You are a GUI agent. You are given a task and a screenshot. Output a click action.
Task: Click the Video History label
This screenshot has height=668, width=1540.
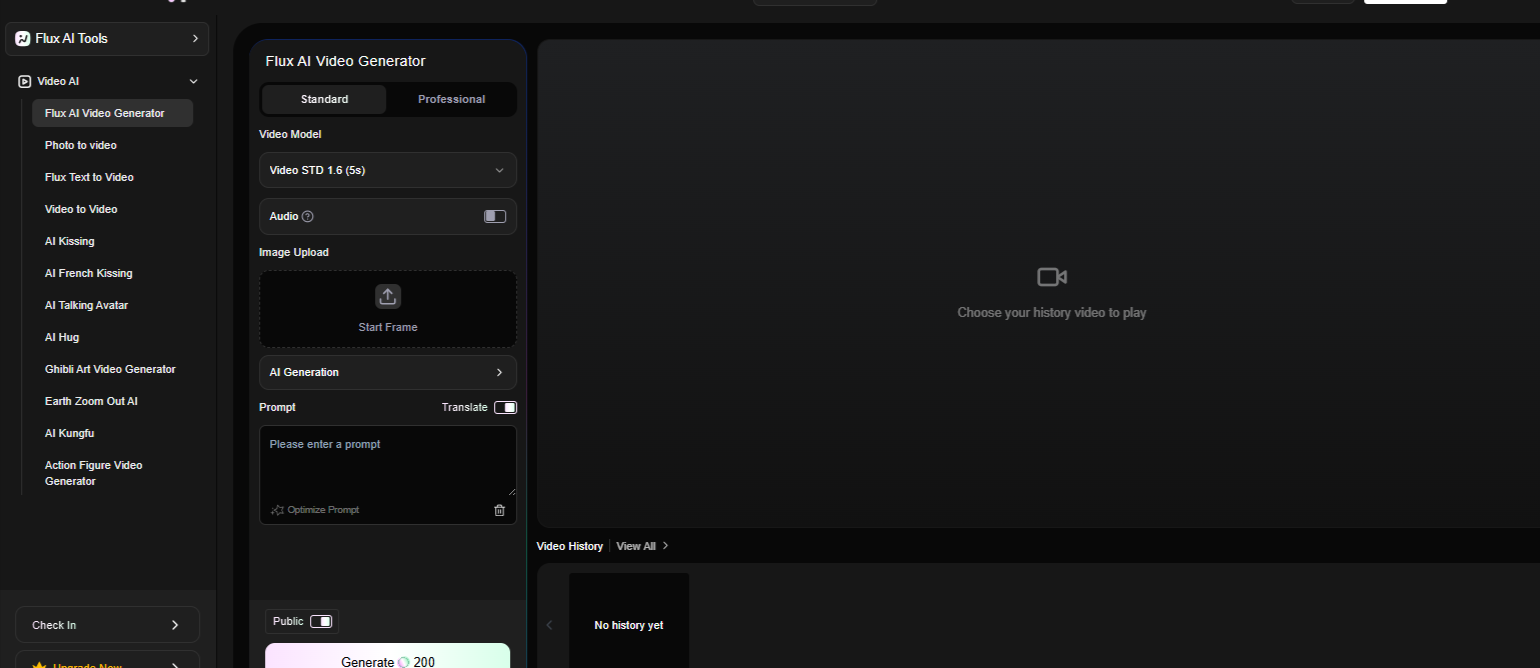point(570,546)
